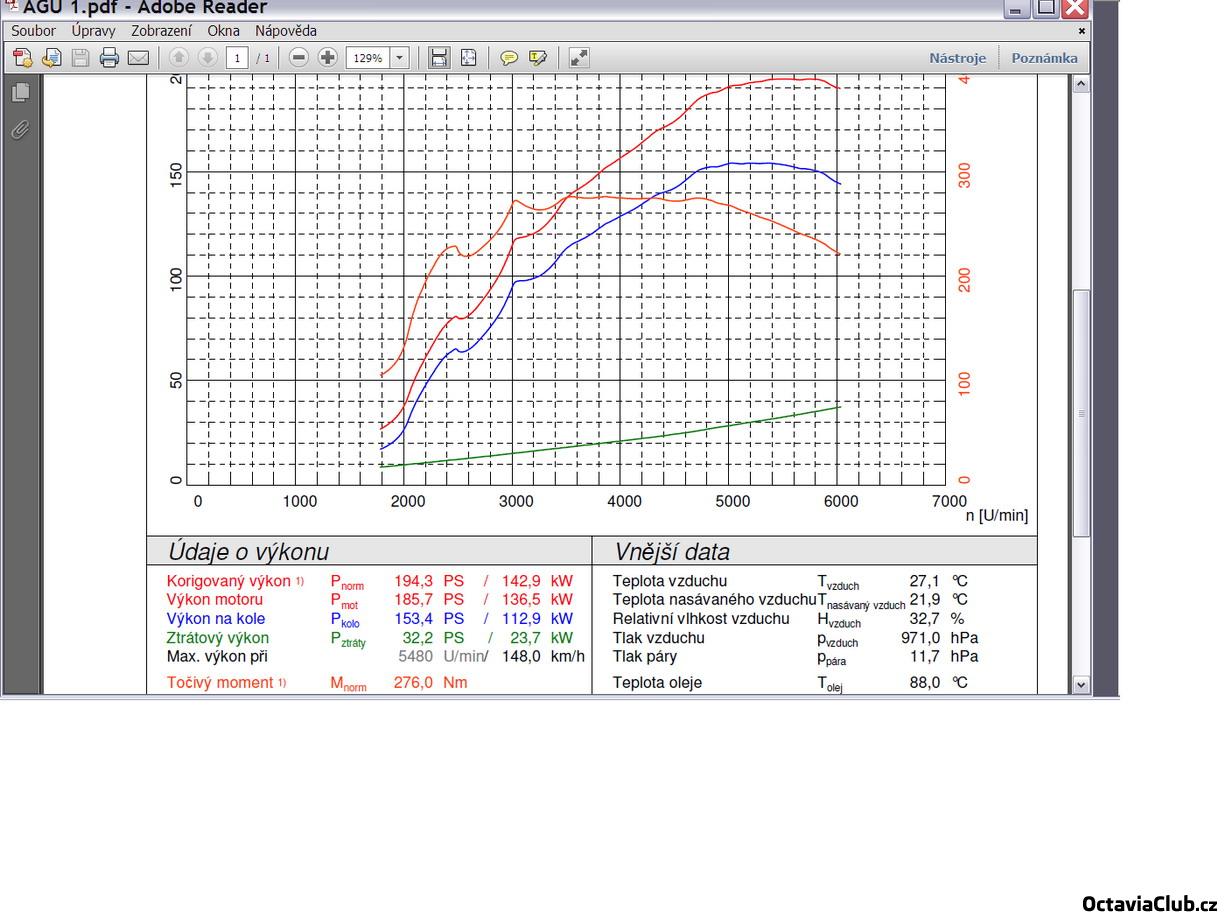
Task: Select the highlight text tool
Action: click(x=538, y=58)
